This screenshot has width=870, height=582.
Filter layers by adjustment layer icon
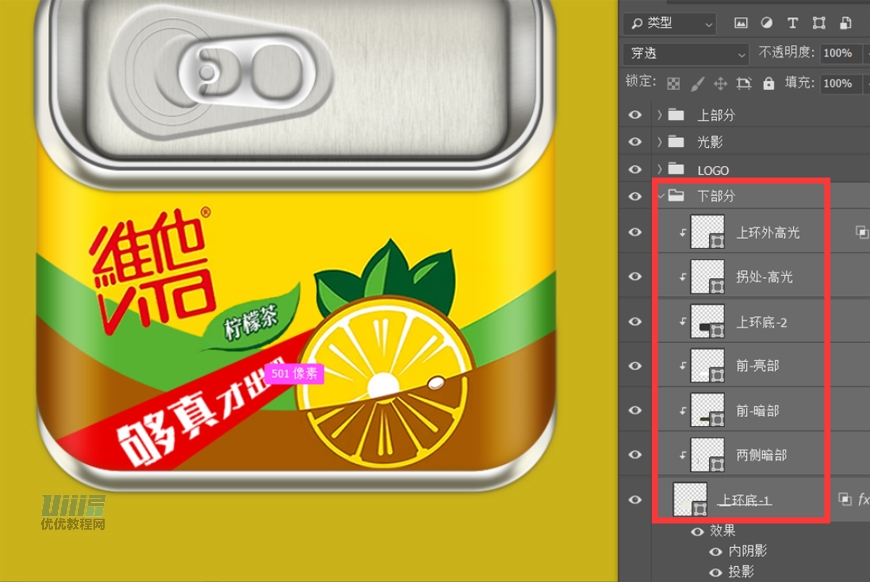[766, 23]
